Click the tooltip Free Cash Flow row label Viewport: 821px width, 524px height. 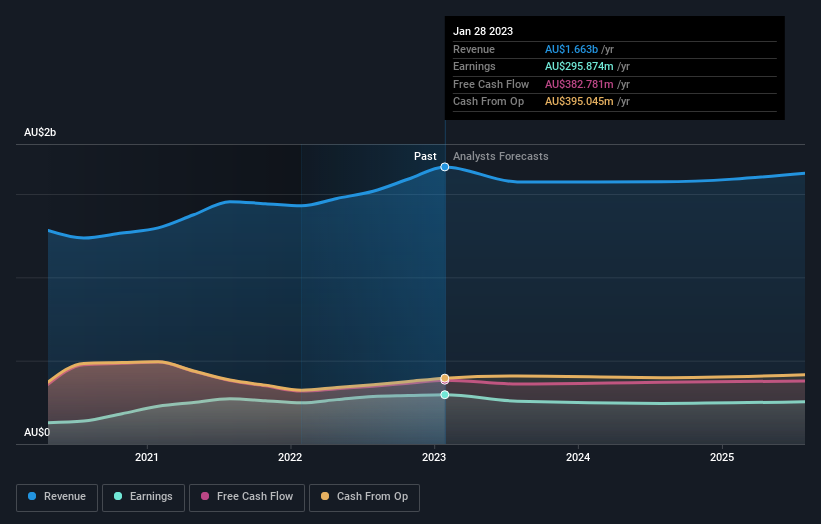[x=491, y=84]
